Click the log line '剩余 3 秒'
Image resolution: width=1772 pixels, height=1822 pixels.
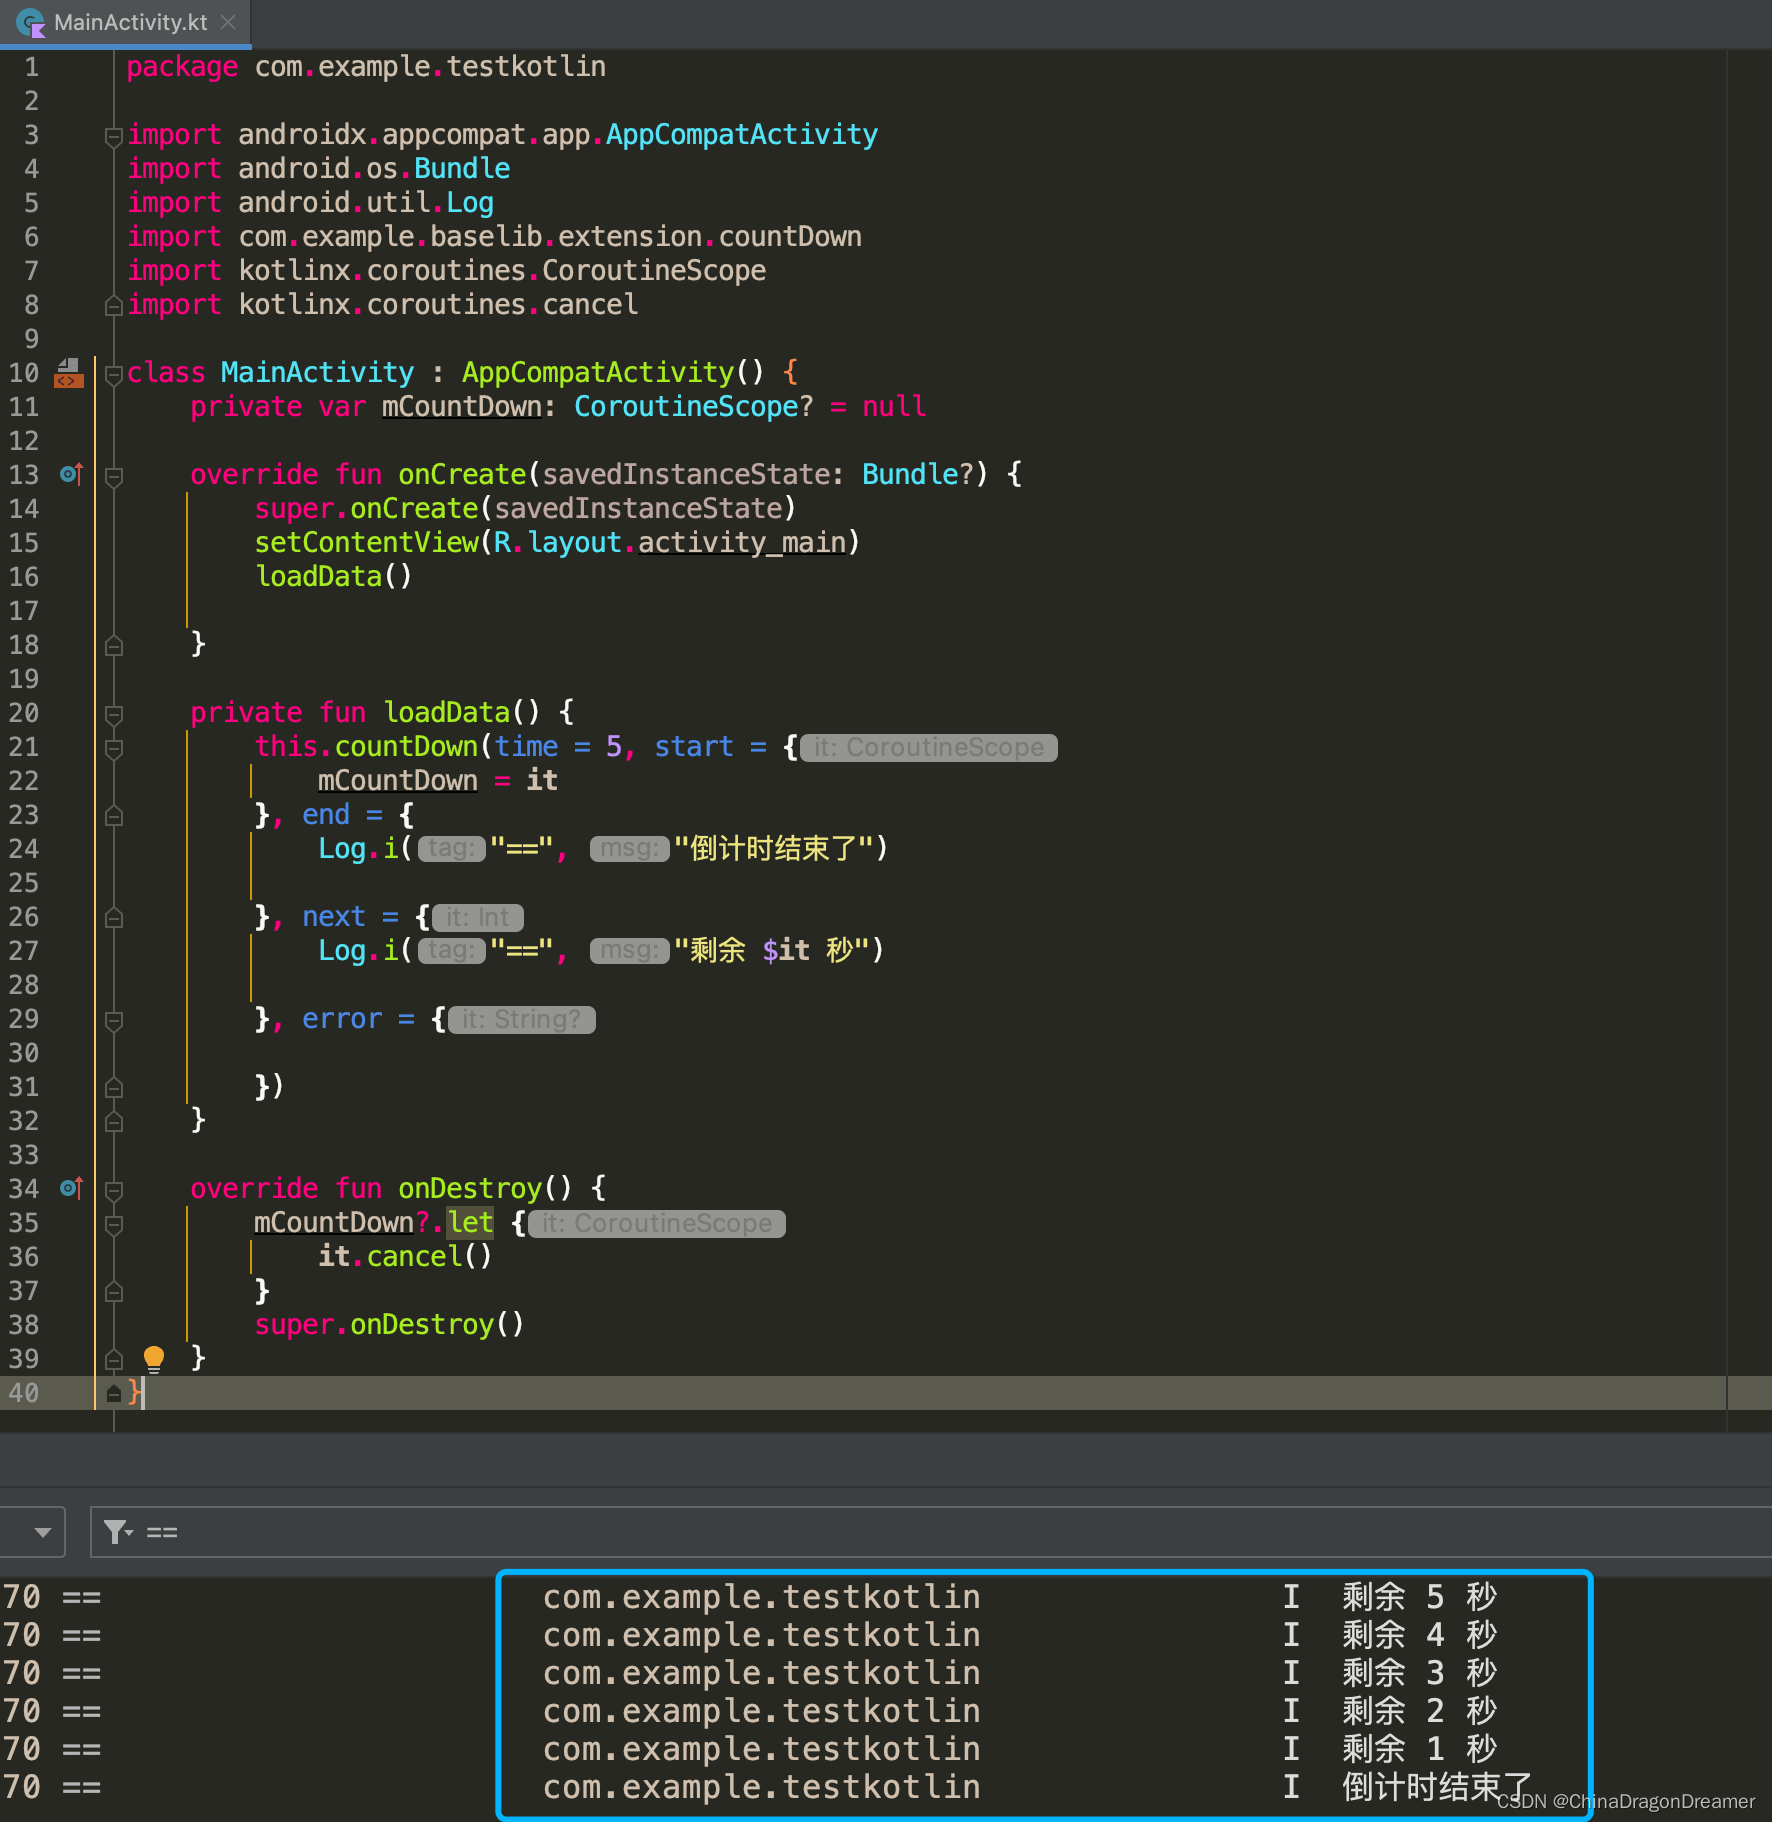1419,1673
